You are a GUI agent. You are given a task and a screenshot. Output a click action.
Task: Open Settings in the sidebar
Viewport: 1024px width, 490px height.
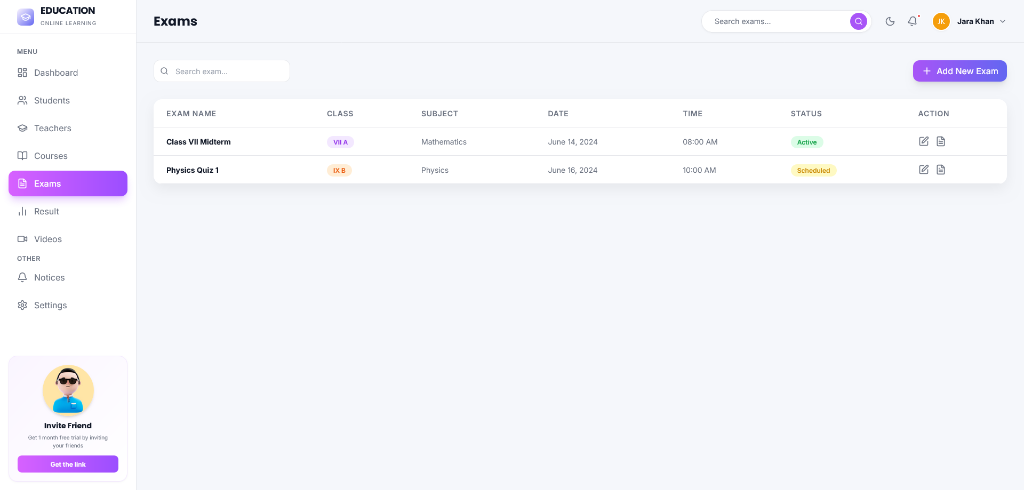tap(50, 305)
